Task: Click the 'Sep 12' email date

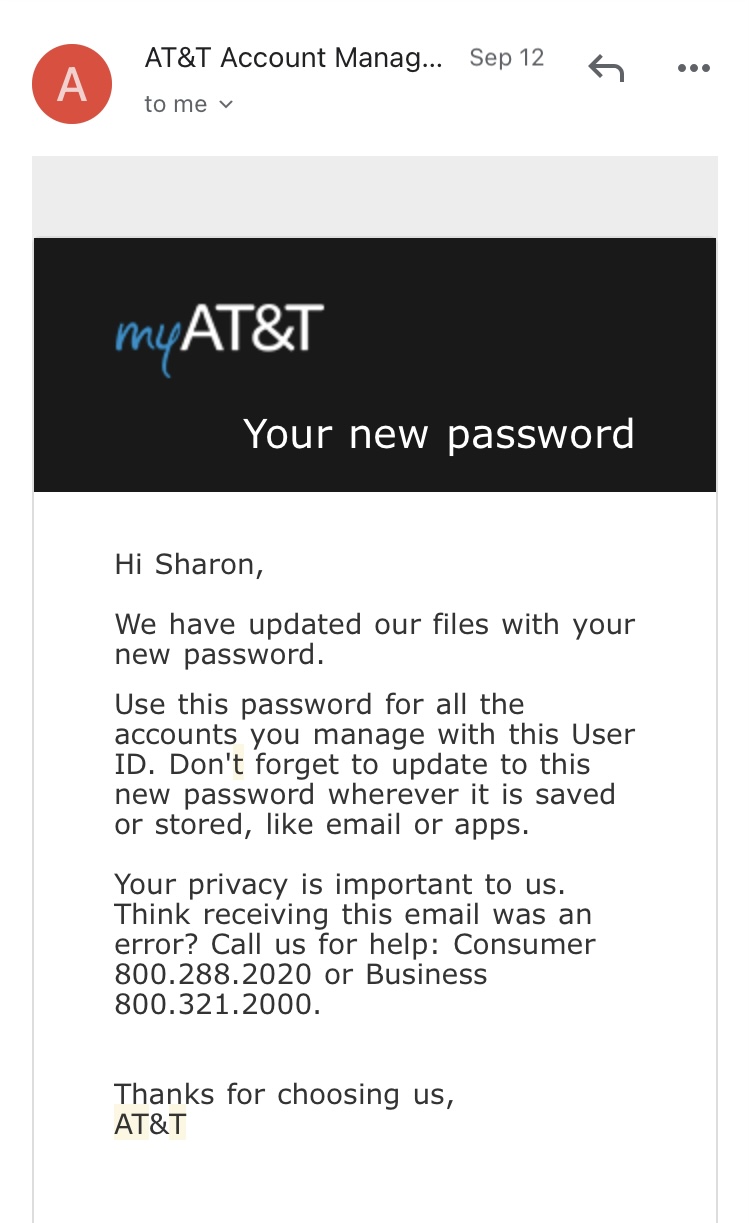Action: click(506, 58)
